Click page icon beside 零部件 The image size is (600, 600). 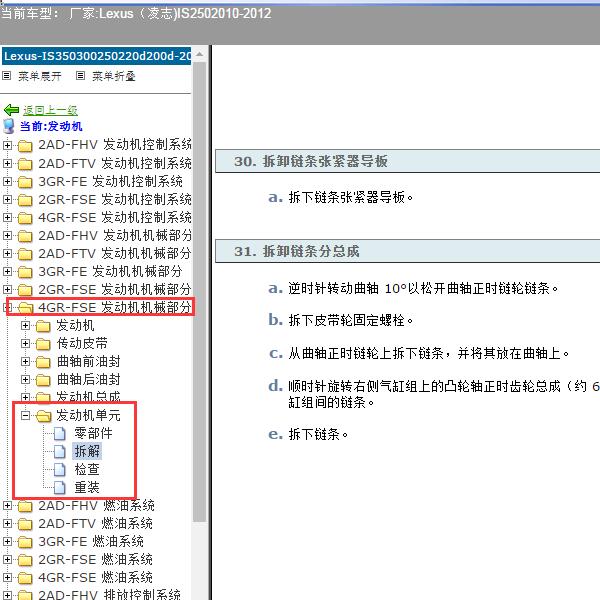tap(60, 434)
